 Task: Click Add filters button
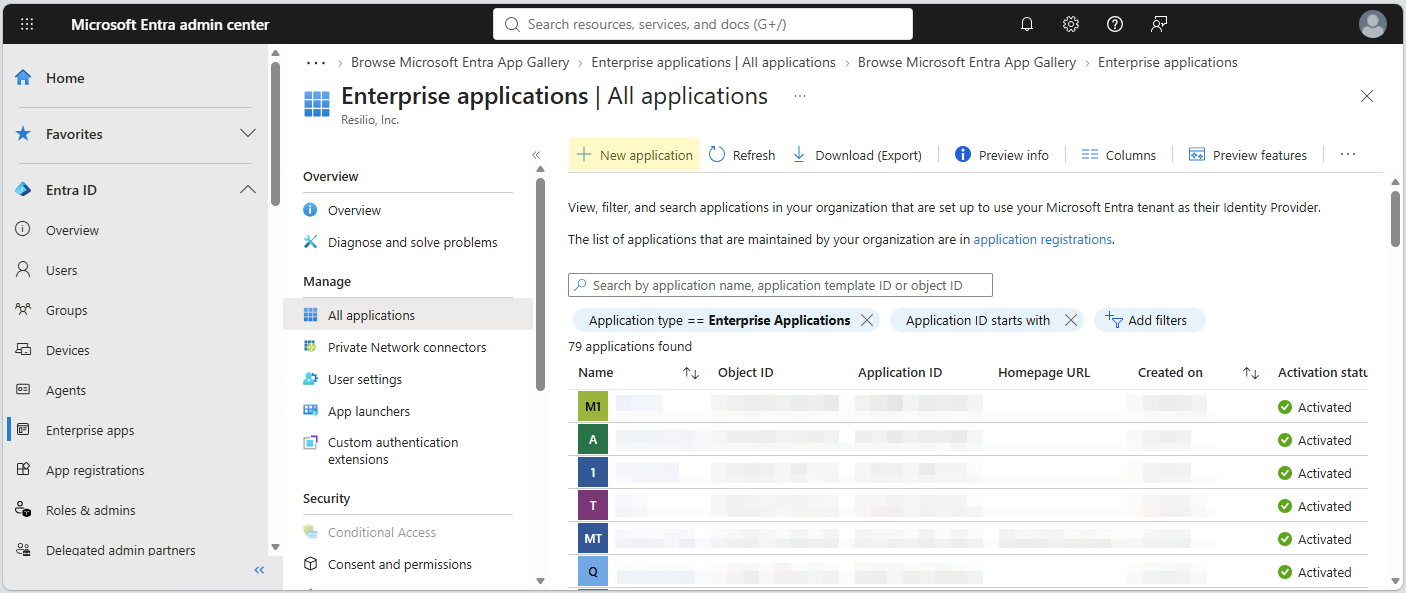click(1150, 320)
